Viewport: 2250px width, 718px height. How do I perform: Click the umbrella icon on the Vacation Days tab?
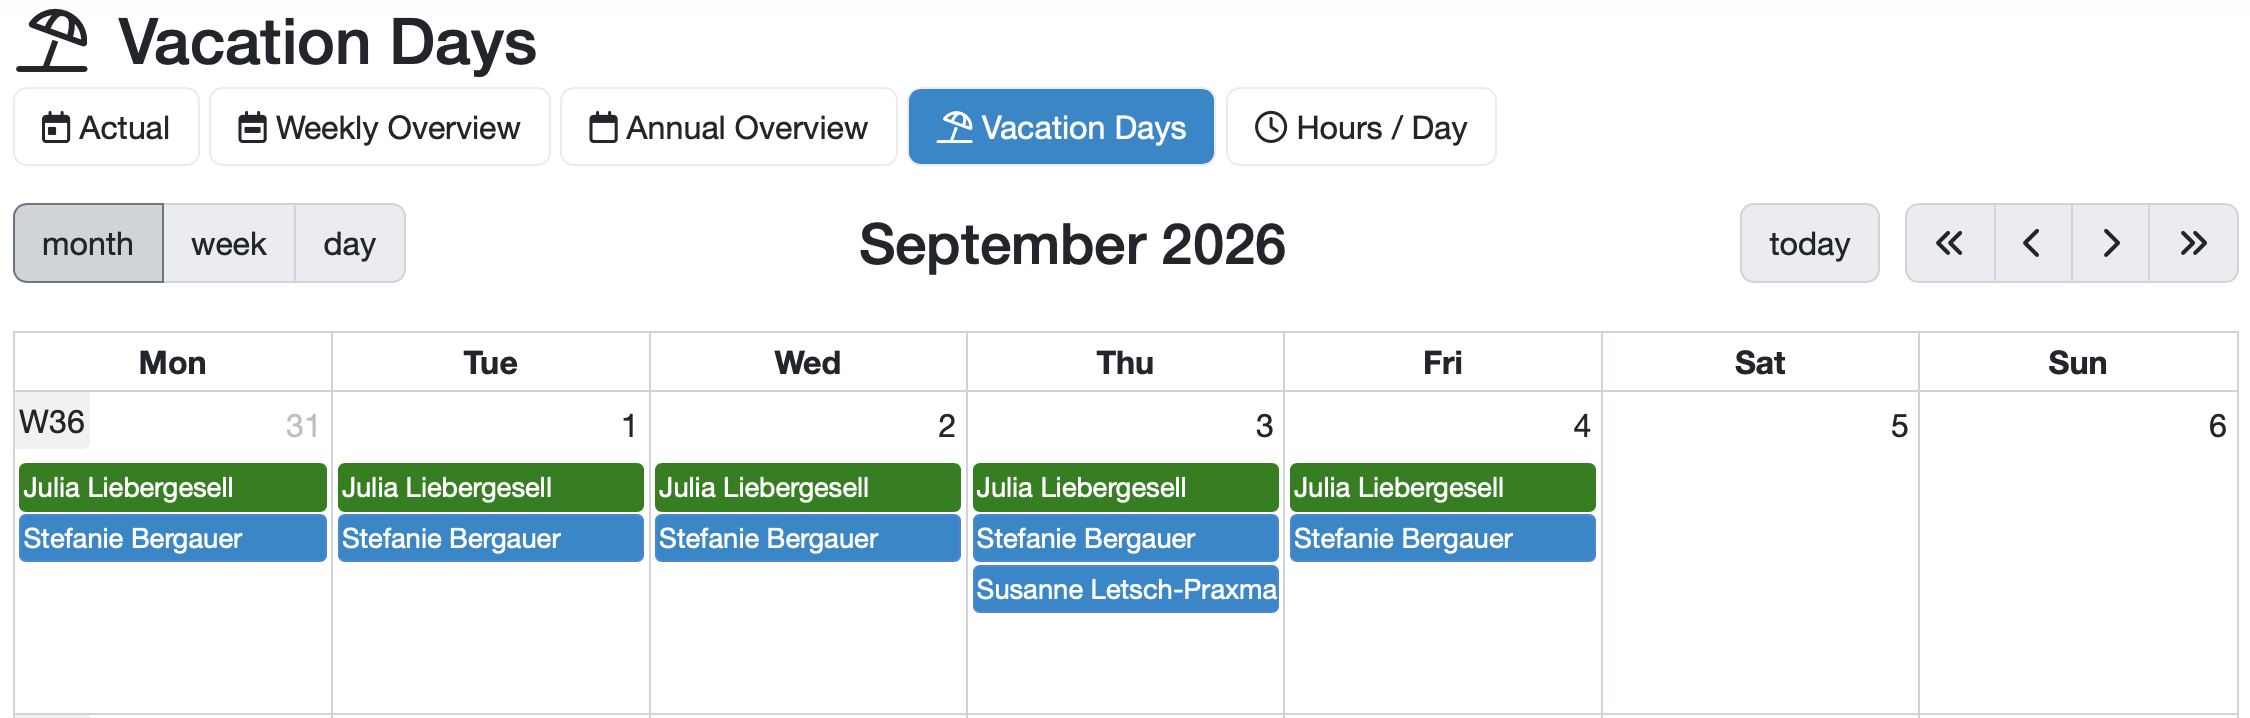click(955, 128)
